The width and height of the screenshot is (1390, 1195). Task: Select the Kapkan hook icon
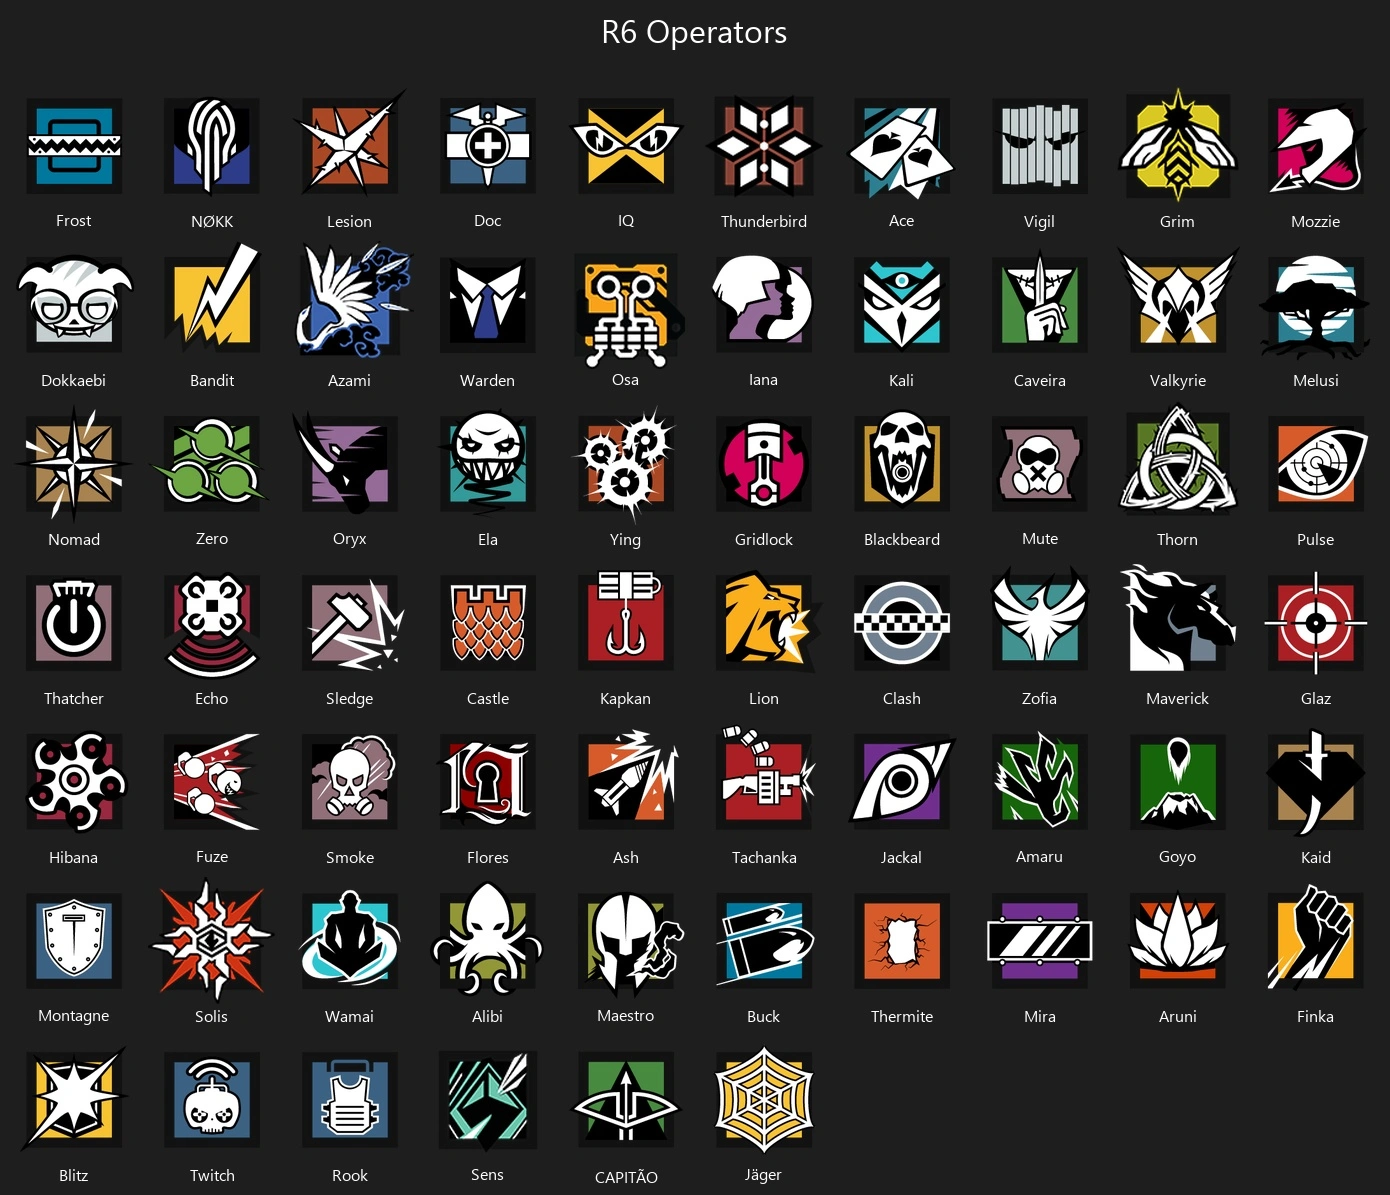coord(626,620)
